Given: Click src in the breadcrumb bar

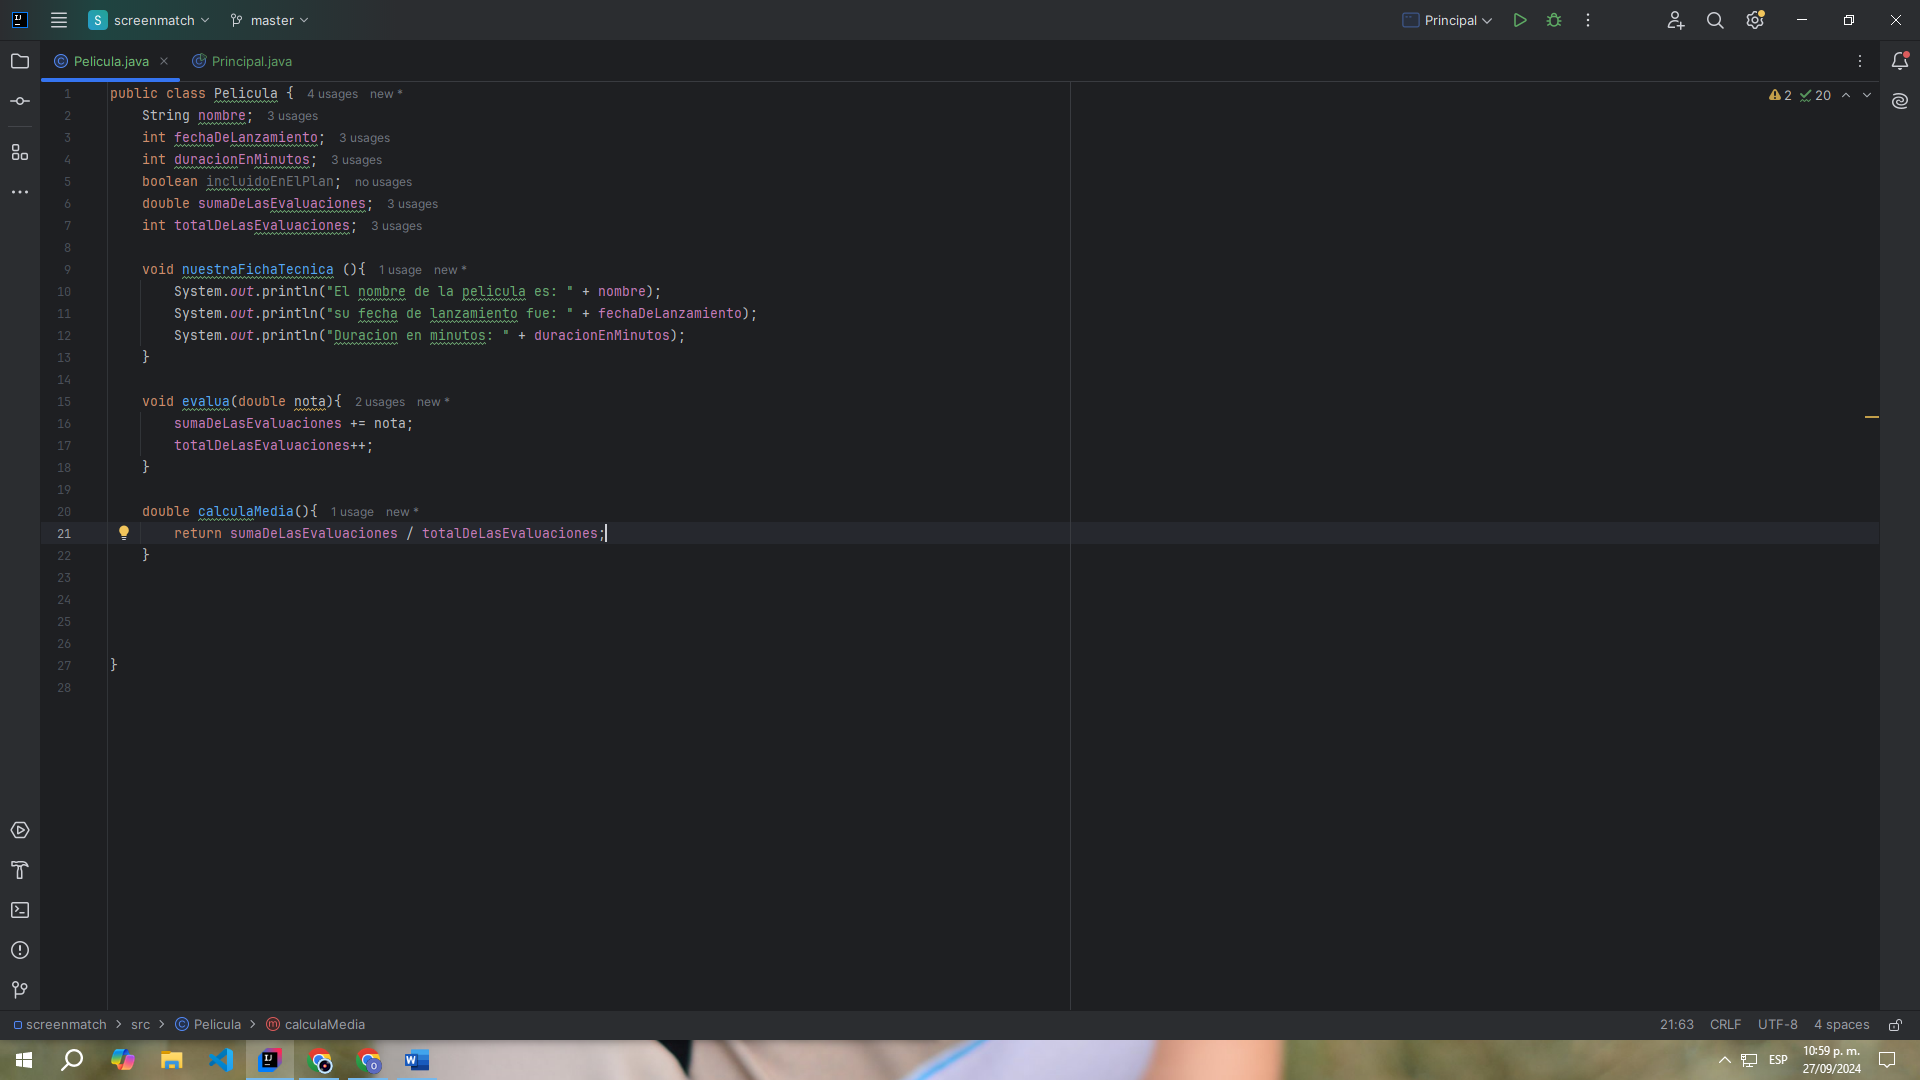Looking at the screenshot, I should [140, 1025].
